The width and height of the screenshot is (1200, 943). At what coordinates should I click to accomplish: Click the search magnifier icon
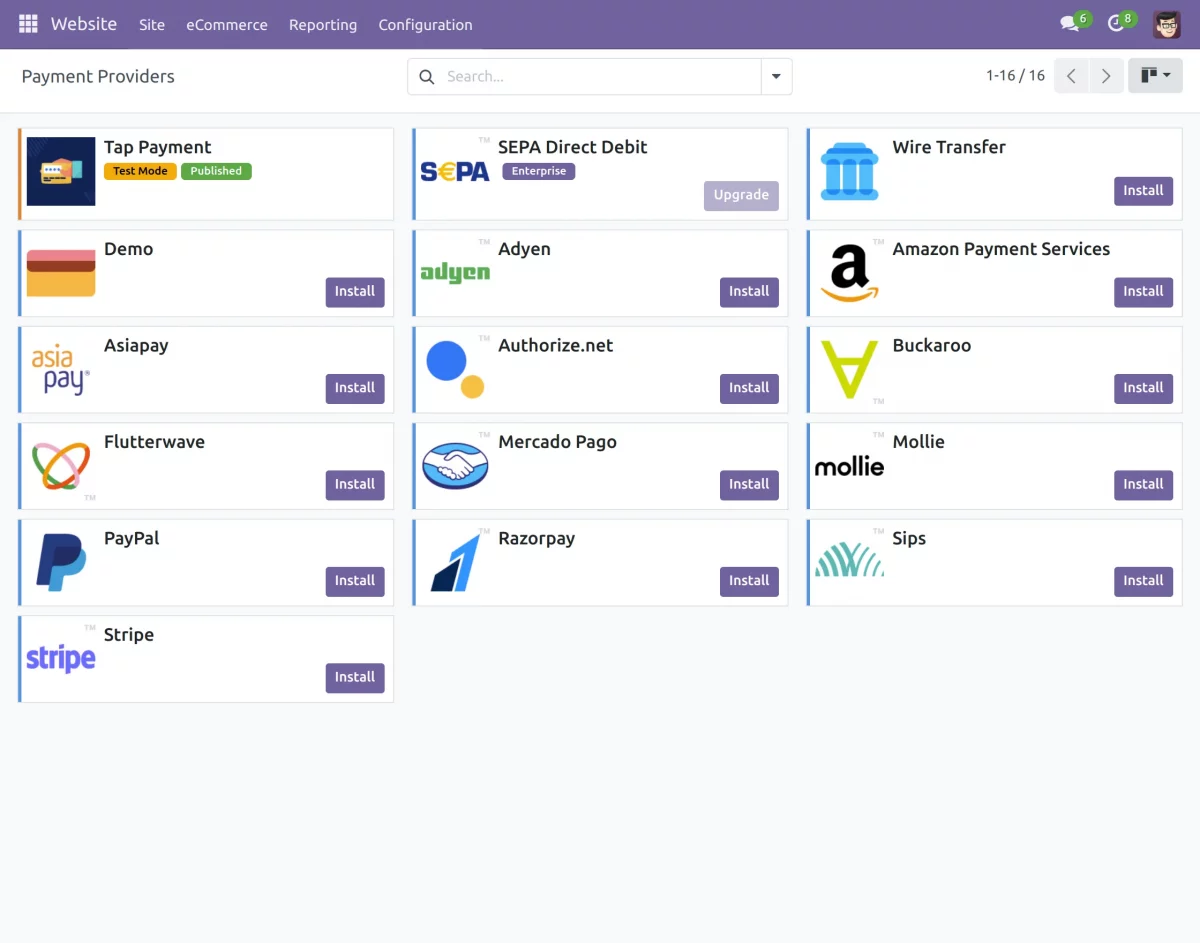click(x=427, y=77)
